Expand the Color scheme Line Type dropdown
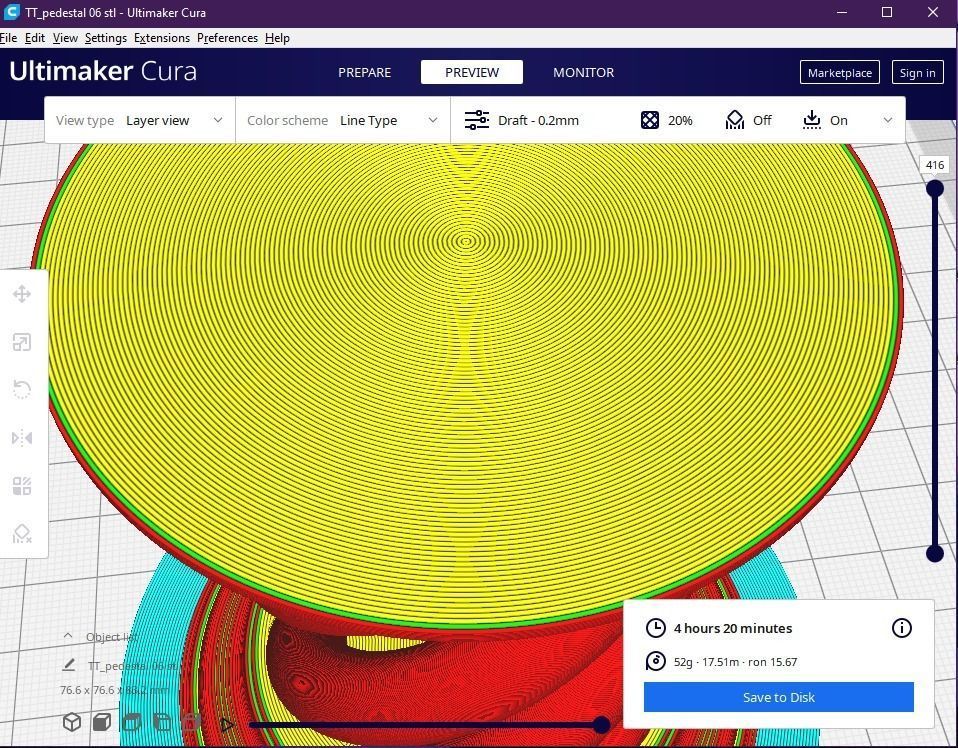Screen dimensions: 958x748 click(343, 120)
